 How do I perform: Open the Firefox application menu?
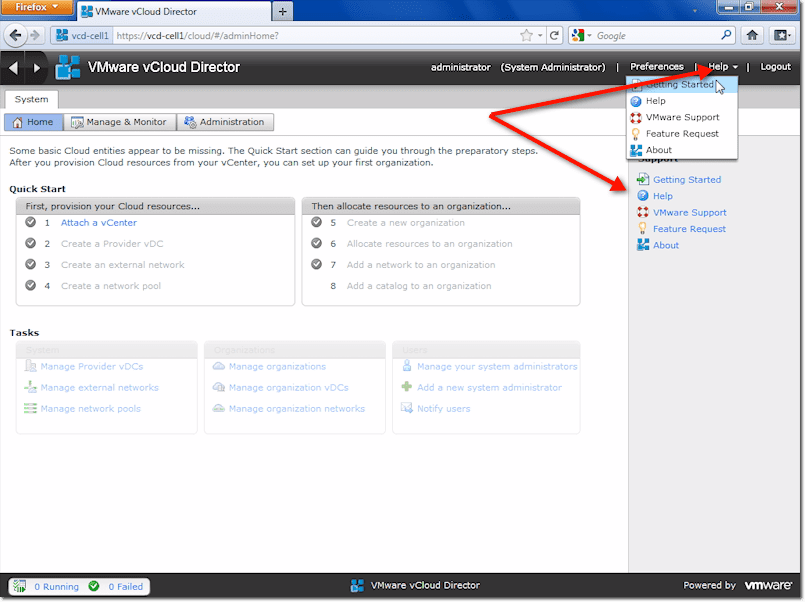tap(36, 7)
